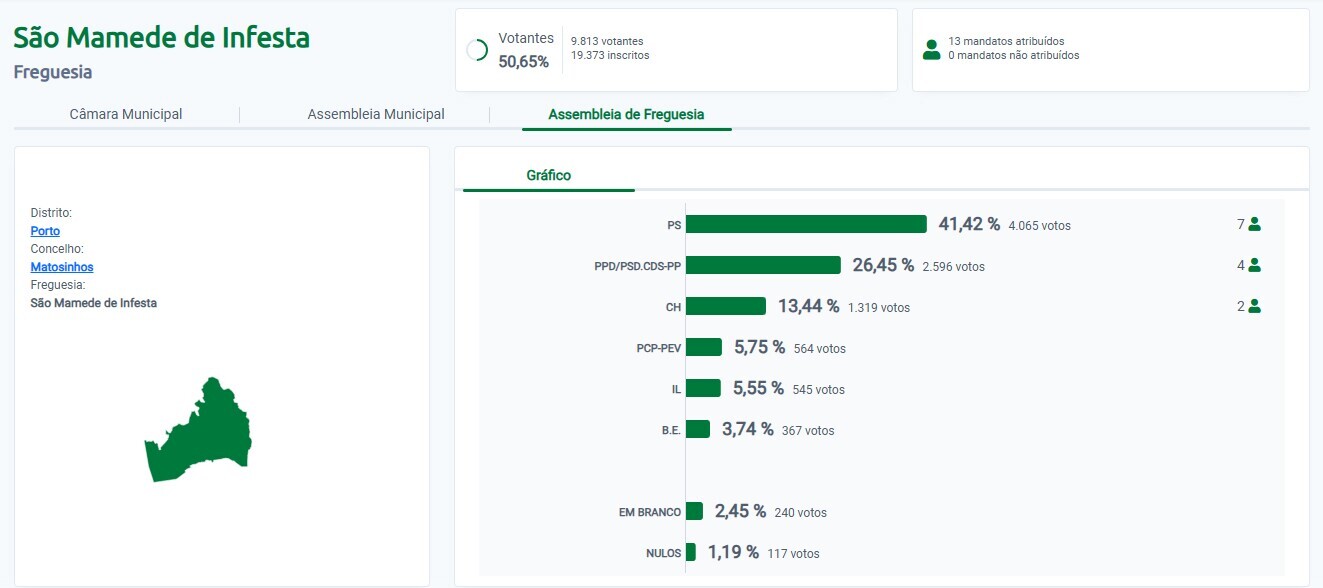Click the NULOS votes bar
Viewport: 1323px width, 588px height.
691,552
